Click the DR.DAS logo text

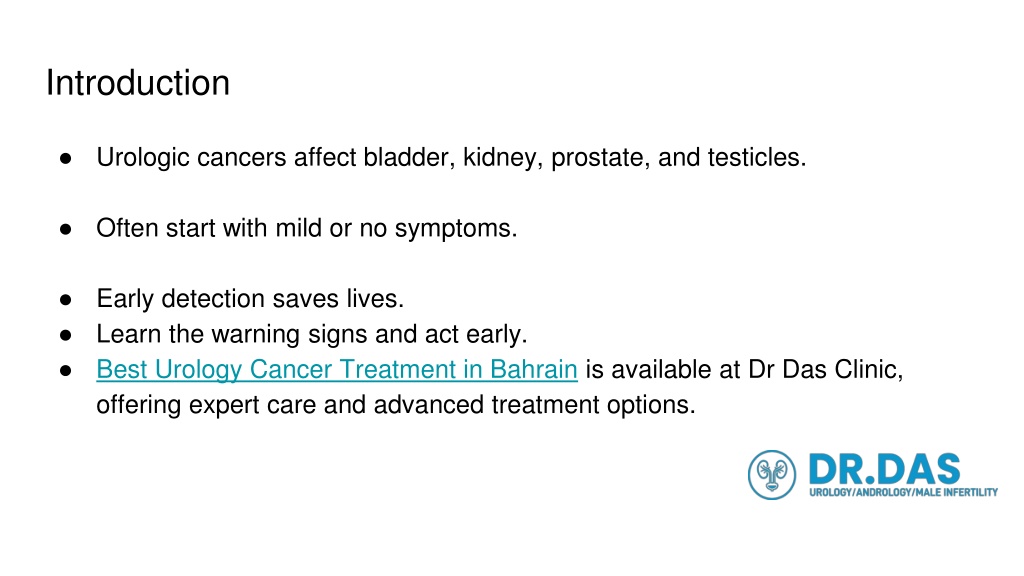click(885, 469)
